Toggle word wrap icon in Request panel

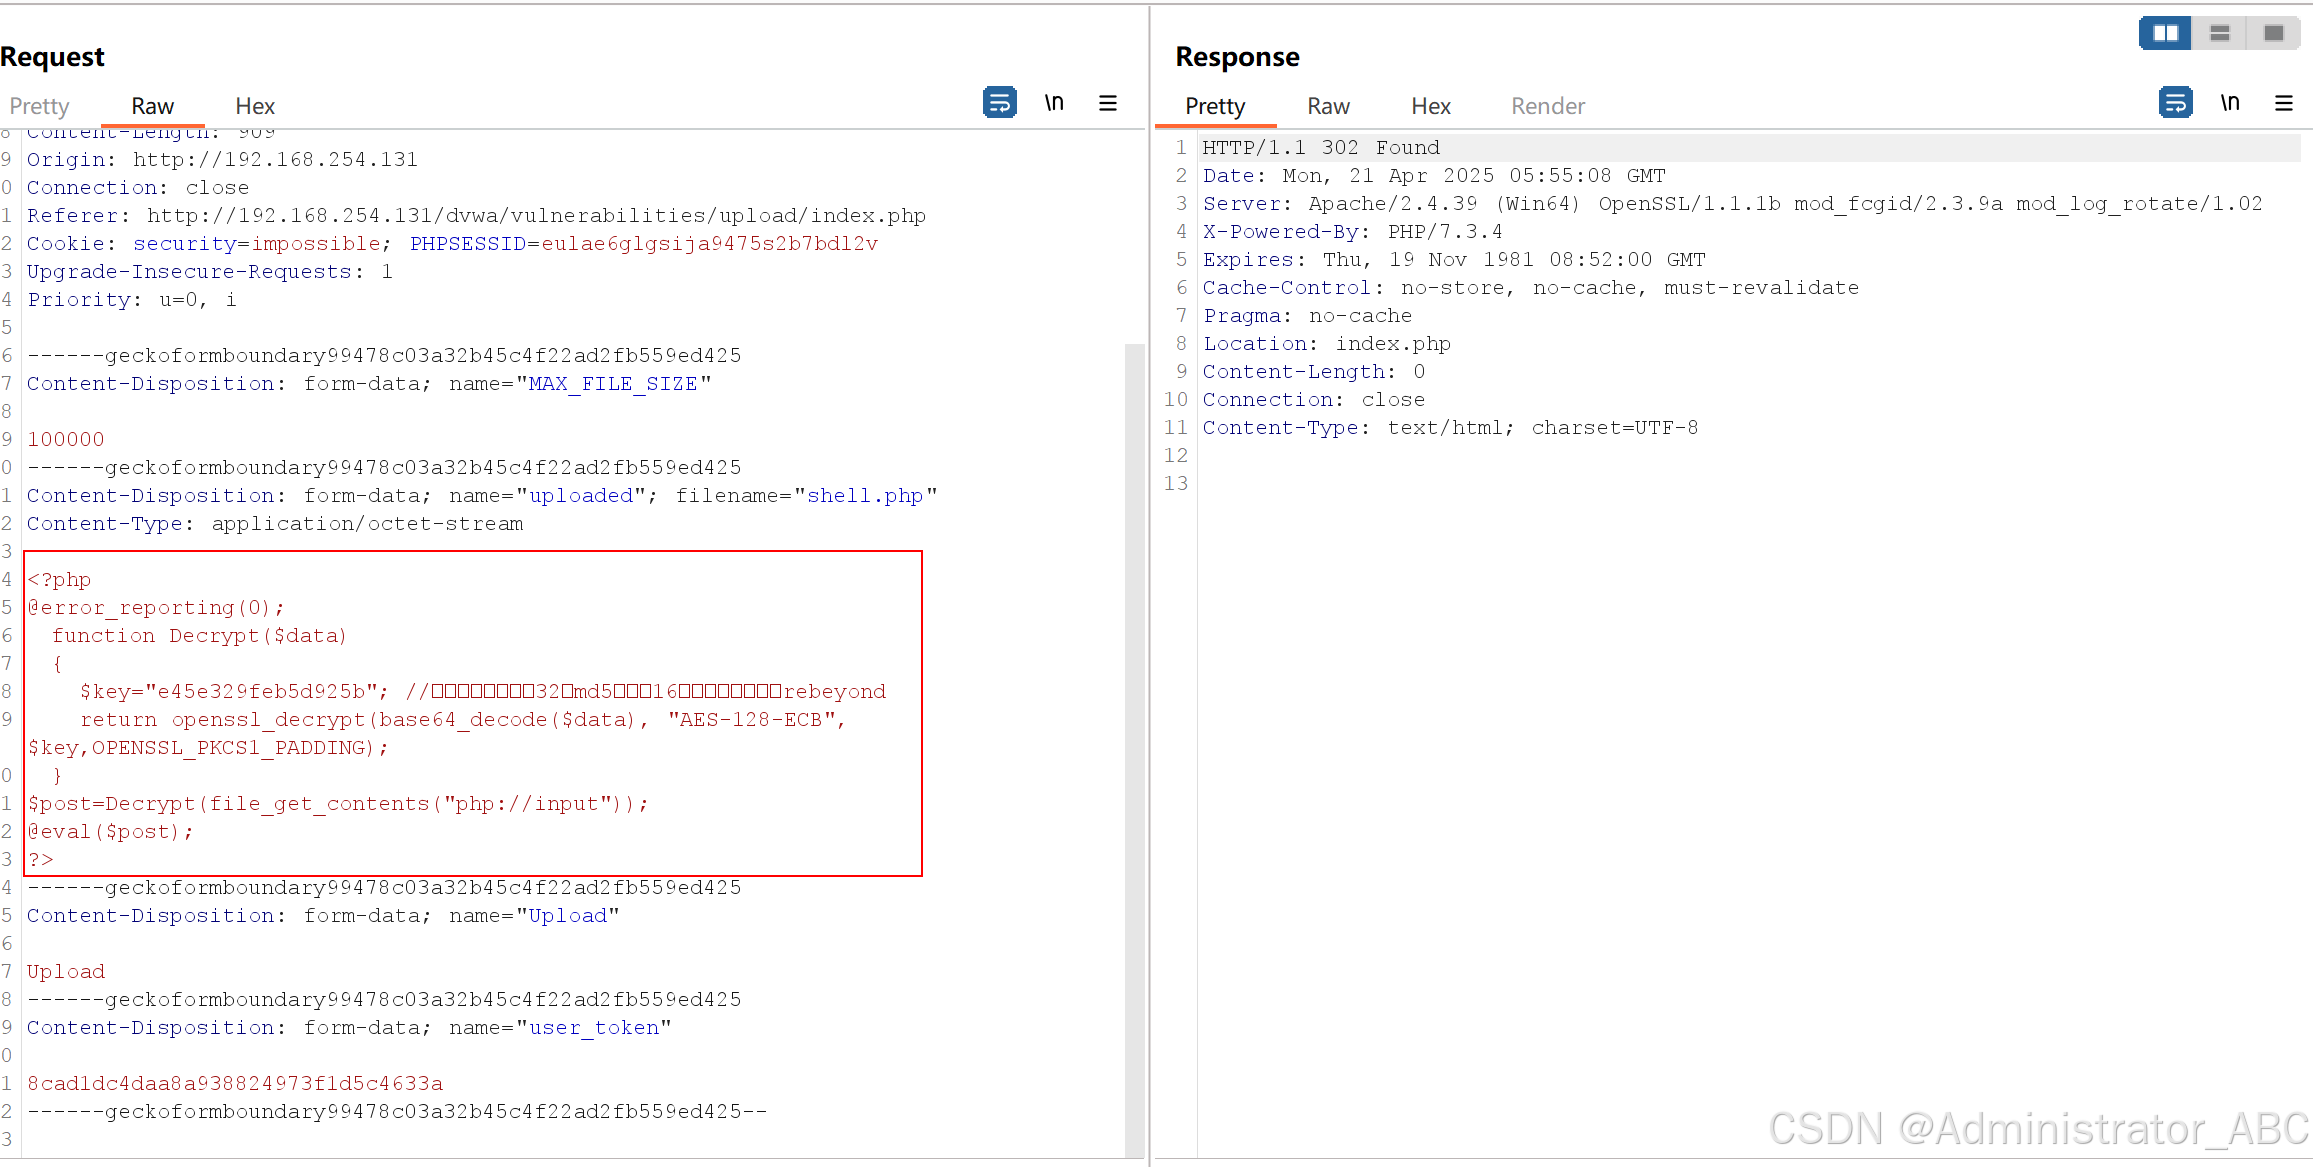pyautogui.click(x=999, y=103)
